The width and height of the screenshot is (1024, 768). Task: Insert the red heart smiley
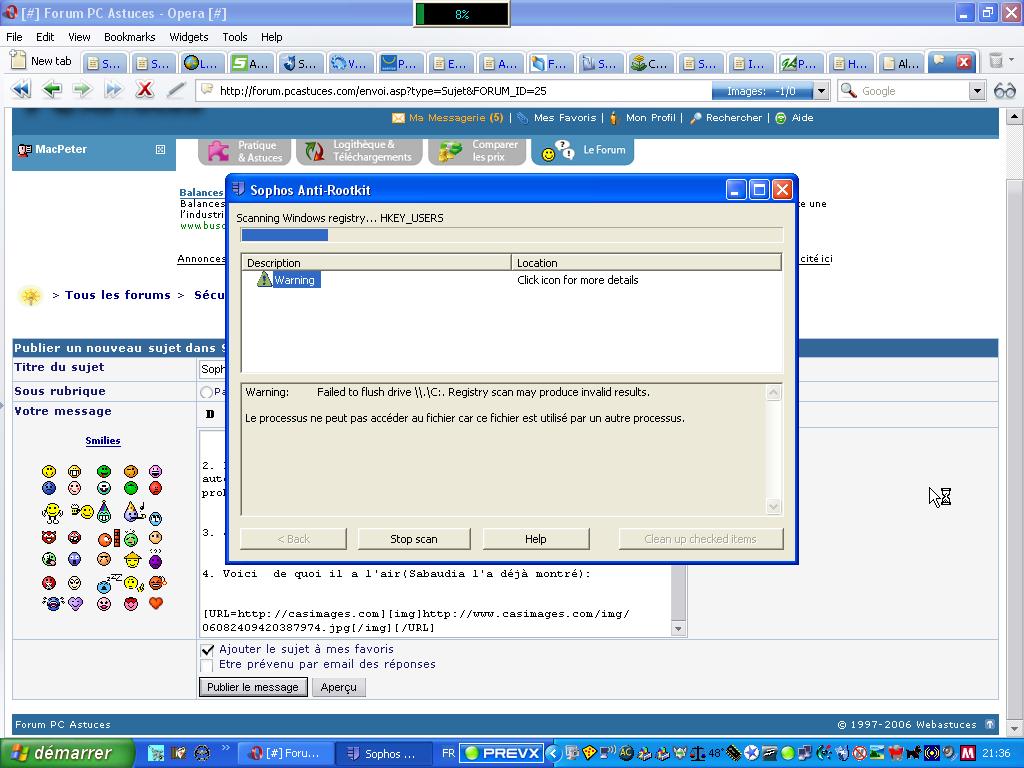(x=156, y=603)
